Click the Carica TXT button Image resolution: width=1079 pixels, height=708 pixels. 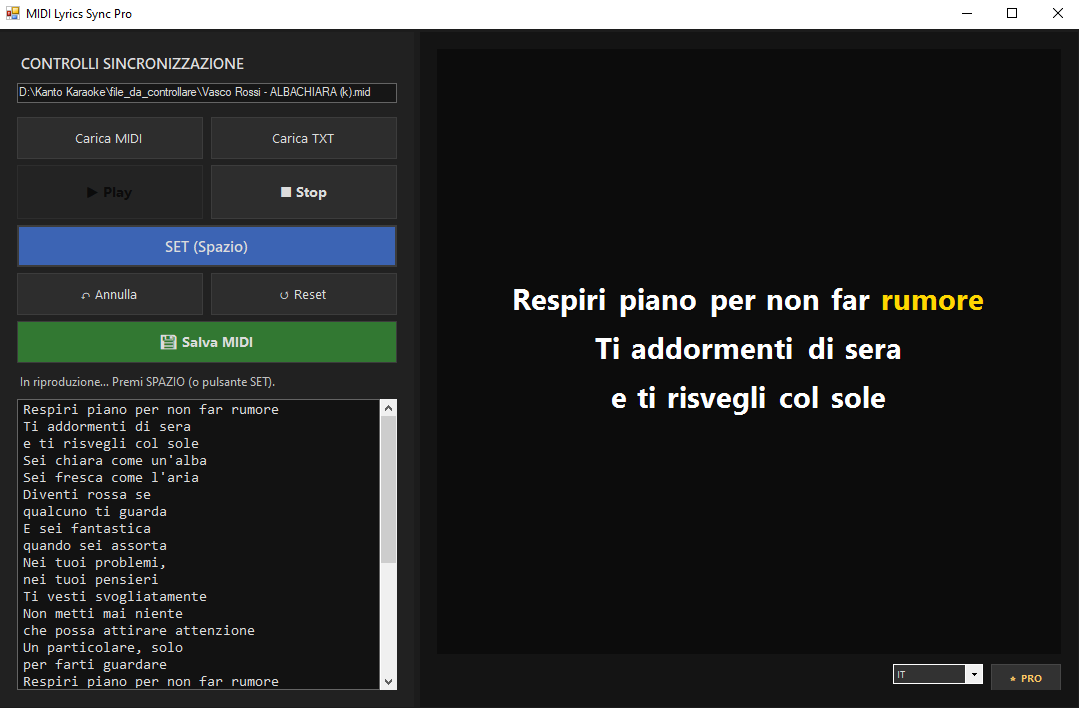pos(303,138)
